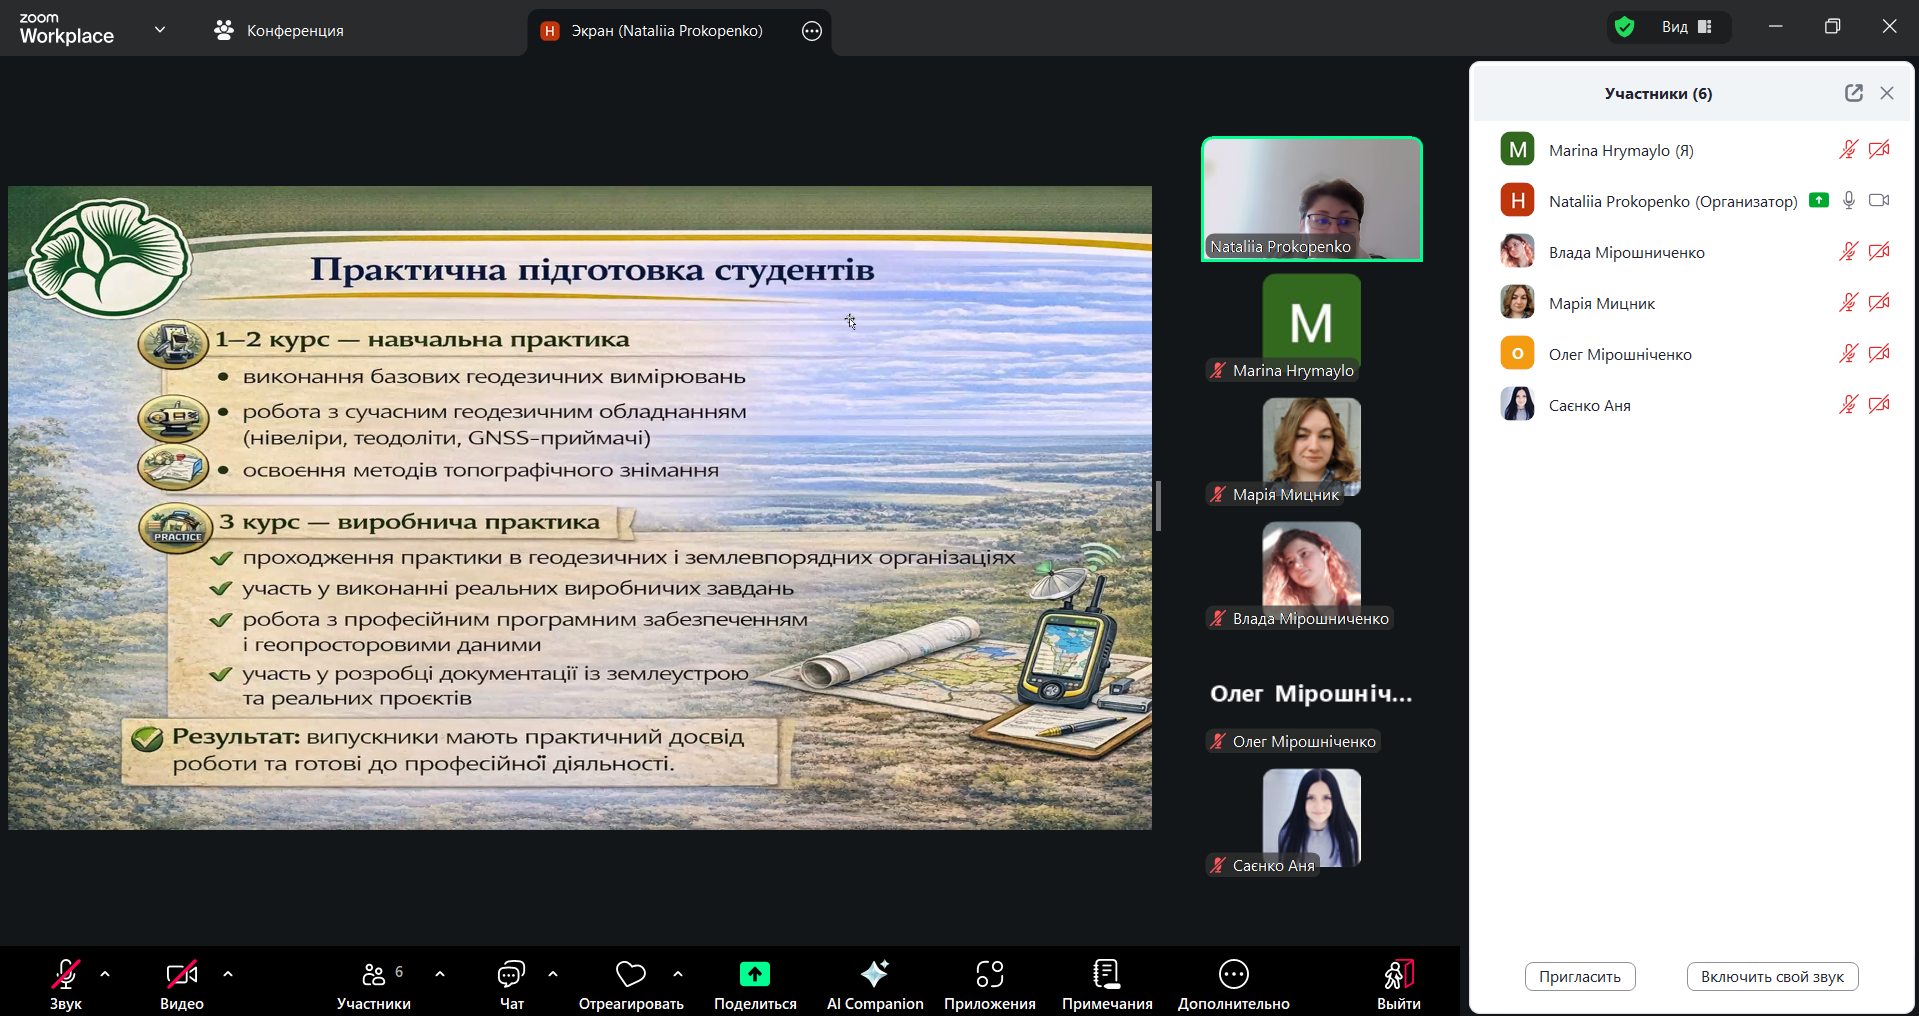Viewport: 1919px width, 1016px height.
Task: Switch to the Conference tab
Action: tap(279, 31)
